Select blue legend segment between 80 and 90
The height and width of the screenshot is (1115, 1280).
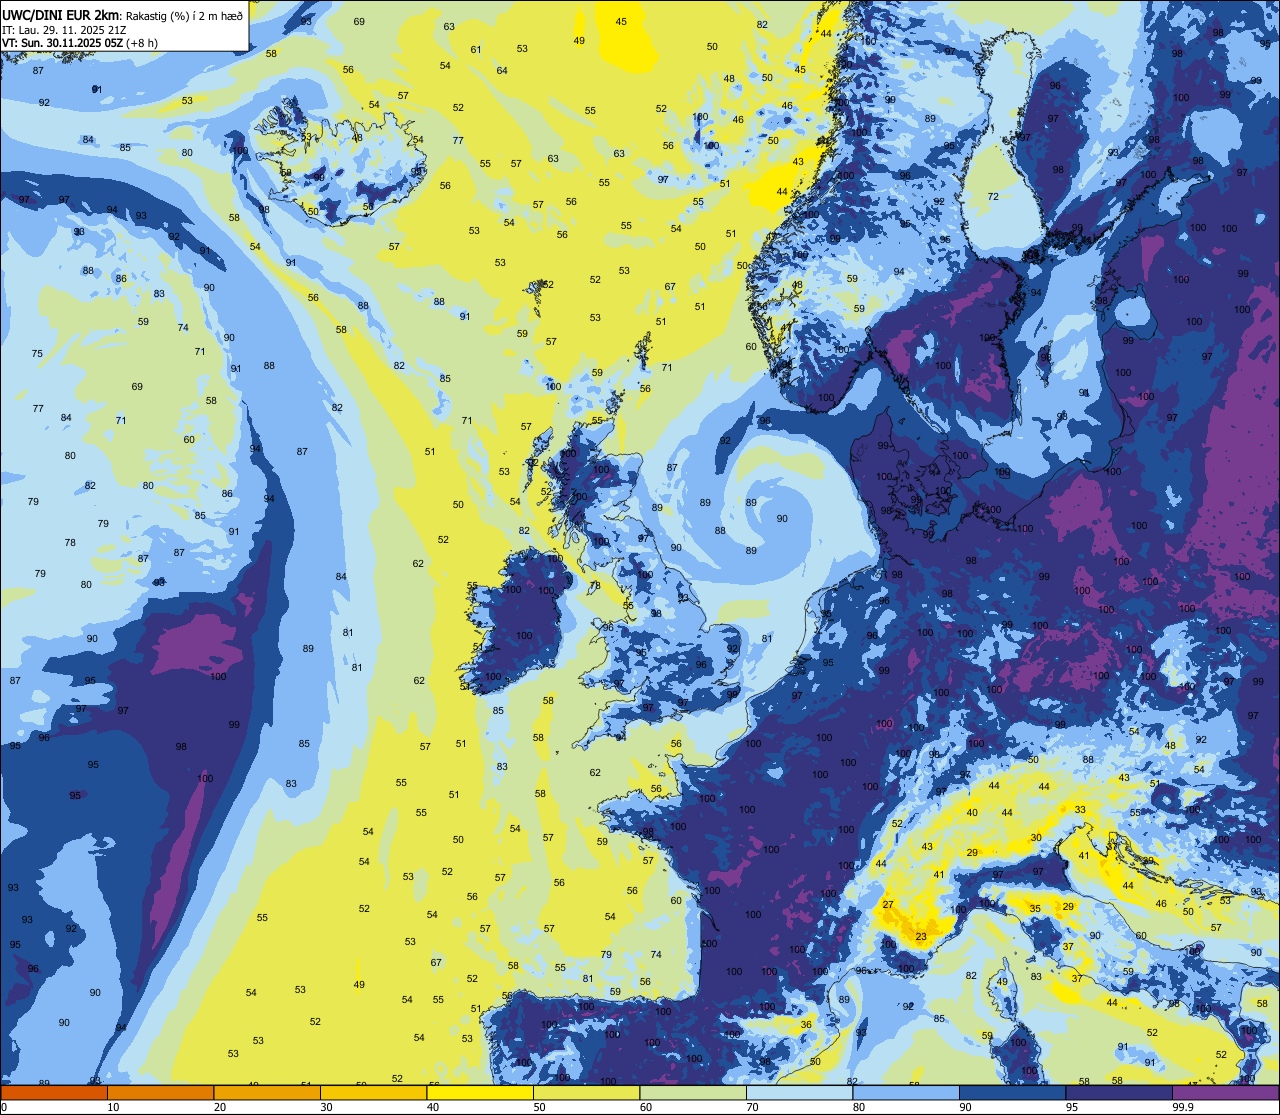click(906, 1092)
